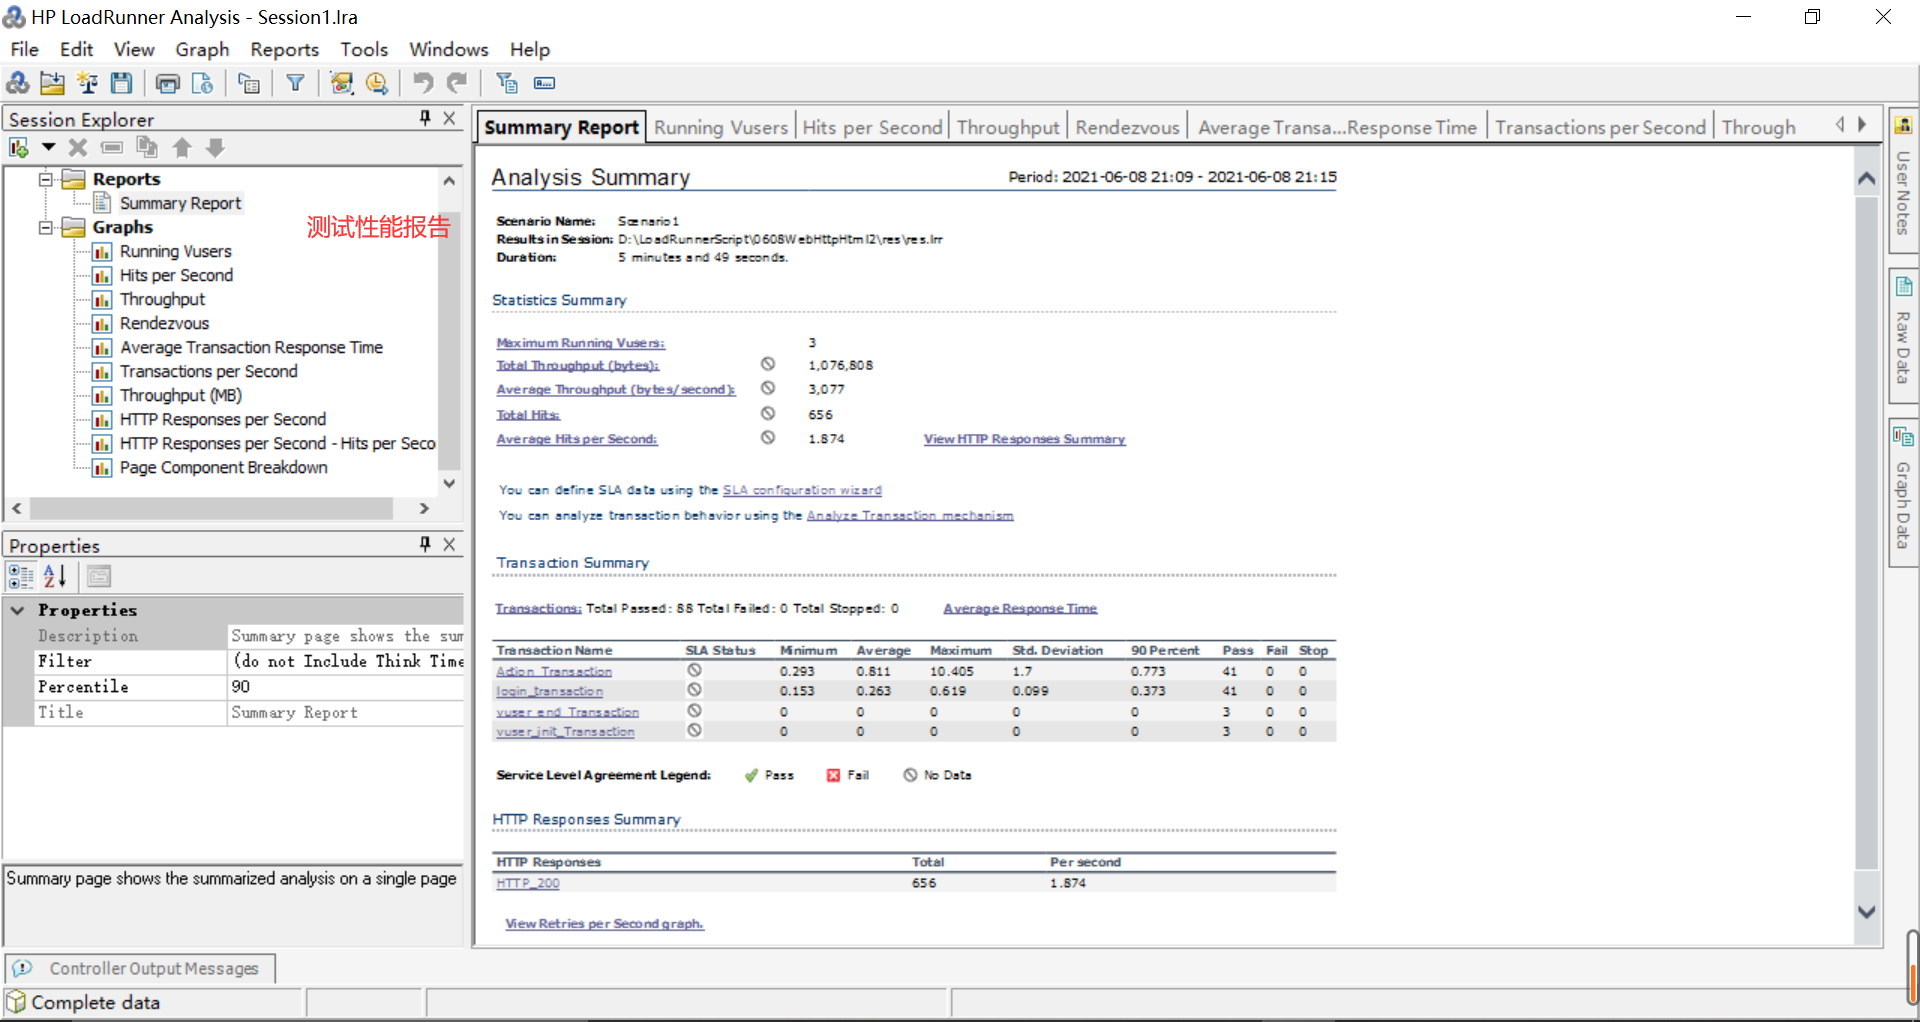Undo the last action
1920x1022 pixels.
coord(423,83)
